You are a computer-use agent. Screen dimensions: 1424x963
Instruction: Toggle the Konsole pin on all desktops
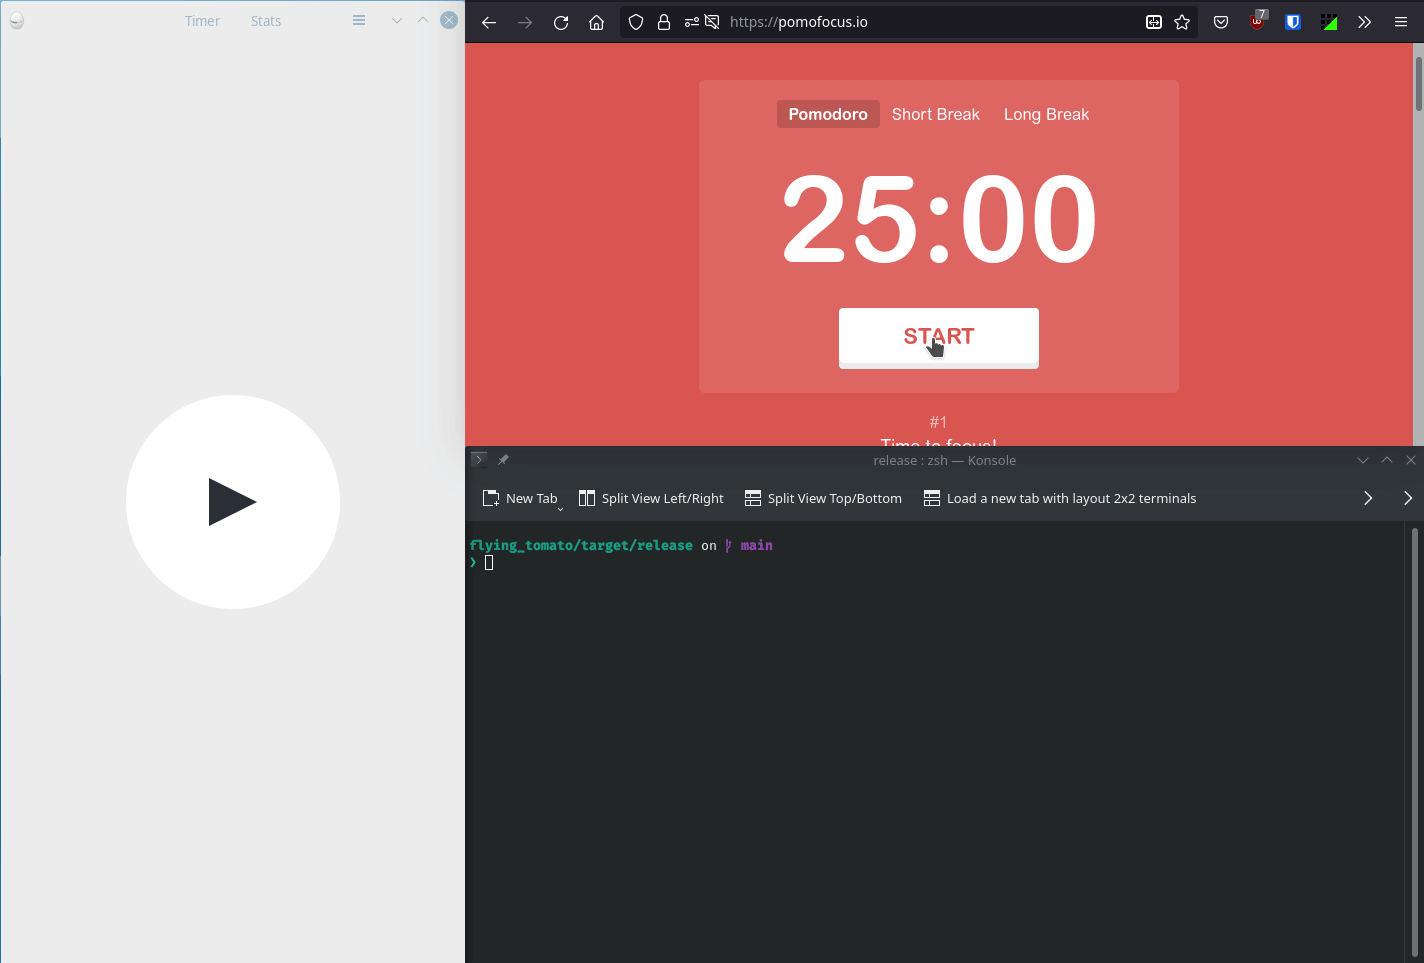pos(503,460)
